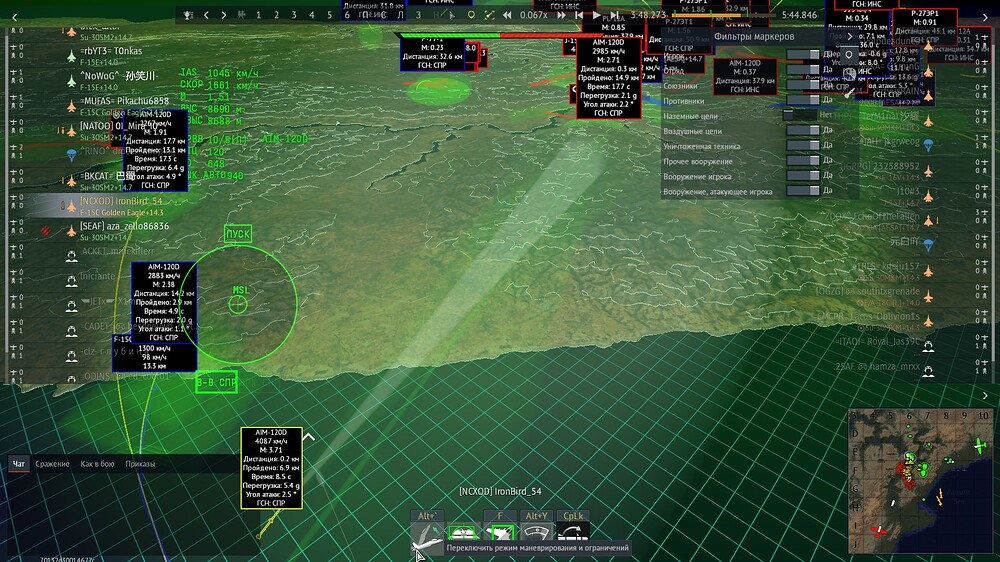Image resolution: width=1000 pixels, height=562 pixels.
Task: Select player [IGRPG] 232588952 on right list
Action: pyautogui.click(x=880, y=166)
